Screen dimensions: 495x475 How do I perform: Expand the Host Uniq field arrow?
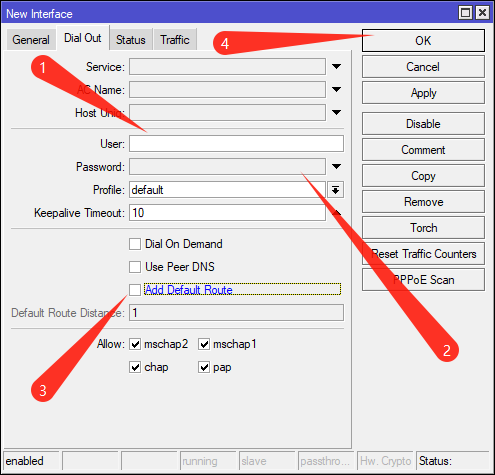(336, 112)
